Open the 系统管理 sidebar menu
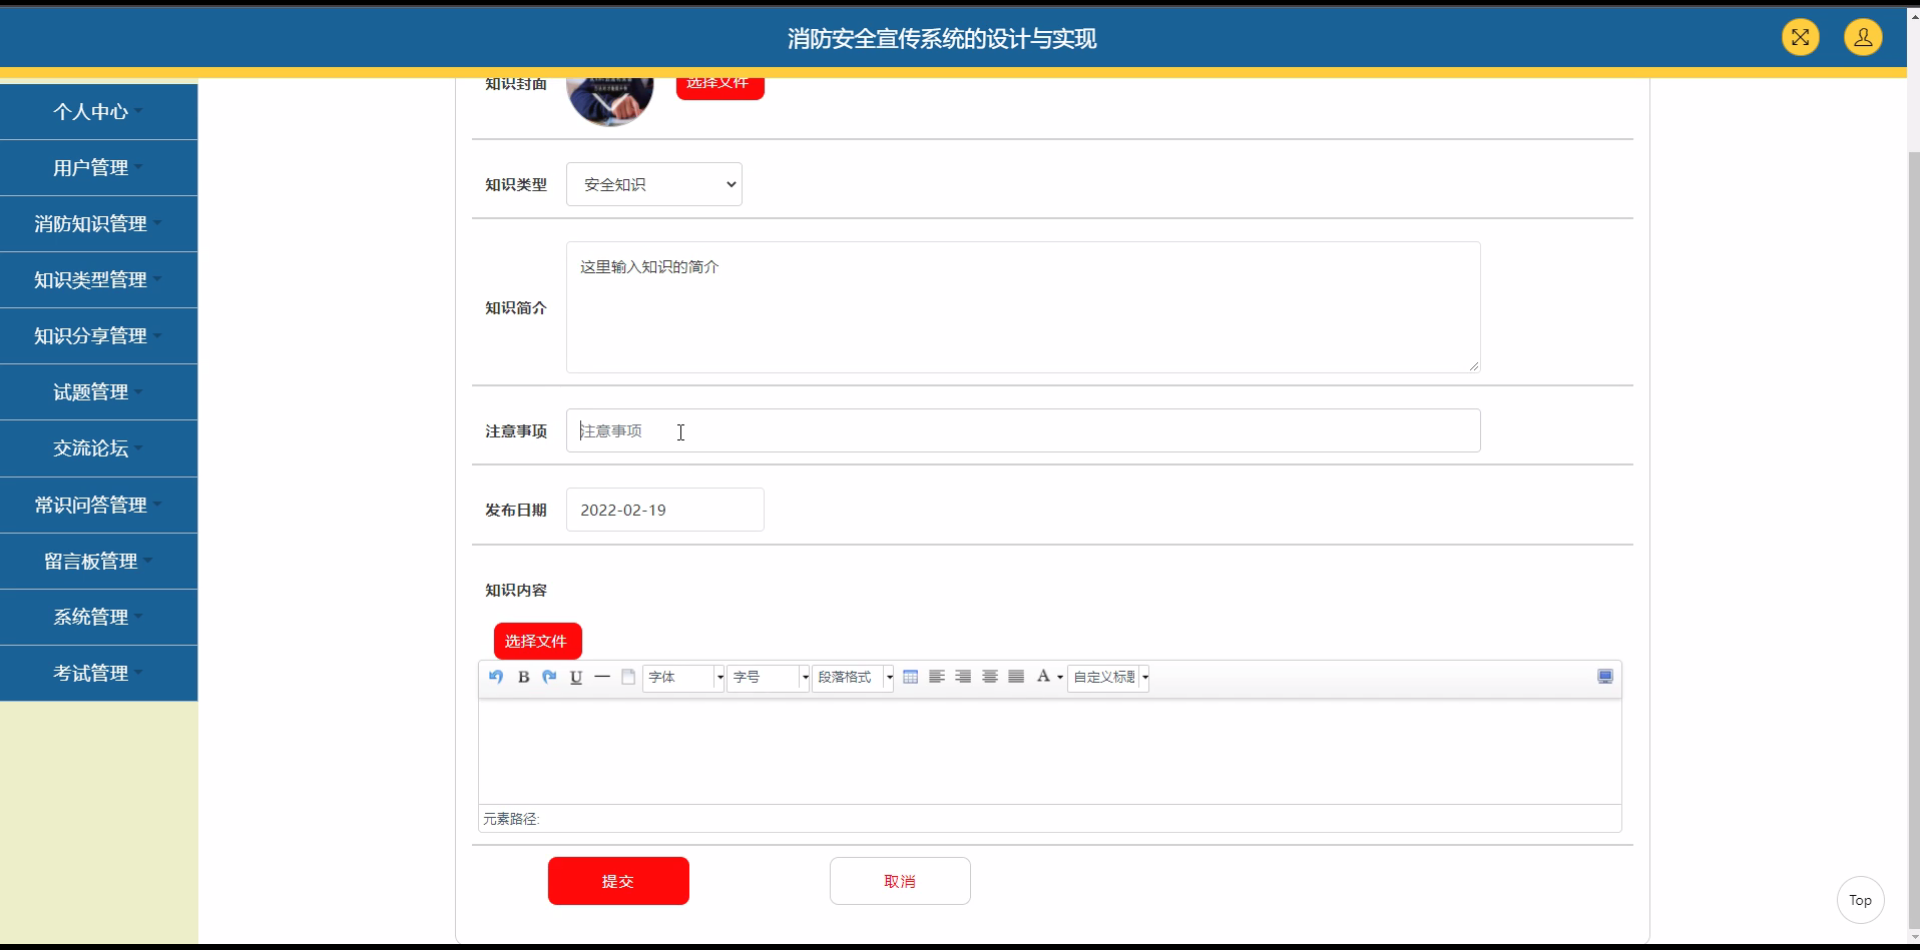 point(98,617)
